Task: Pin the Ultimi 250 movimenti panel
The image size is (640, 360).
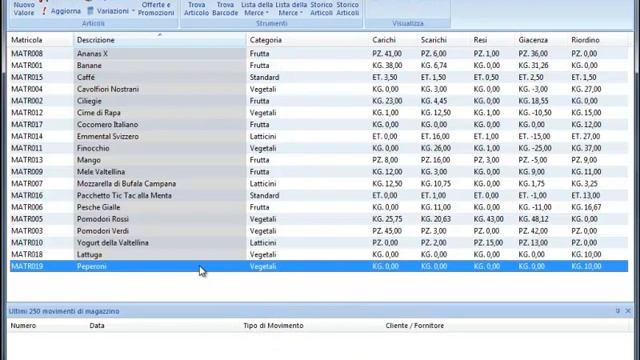Action: tap(618, 311)
